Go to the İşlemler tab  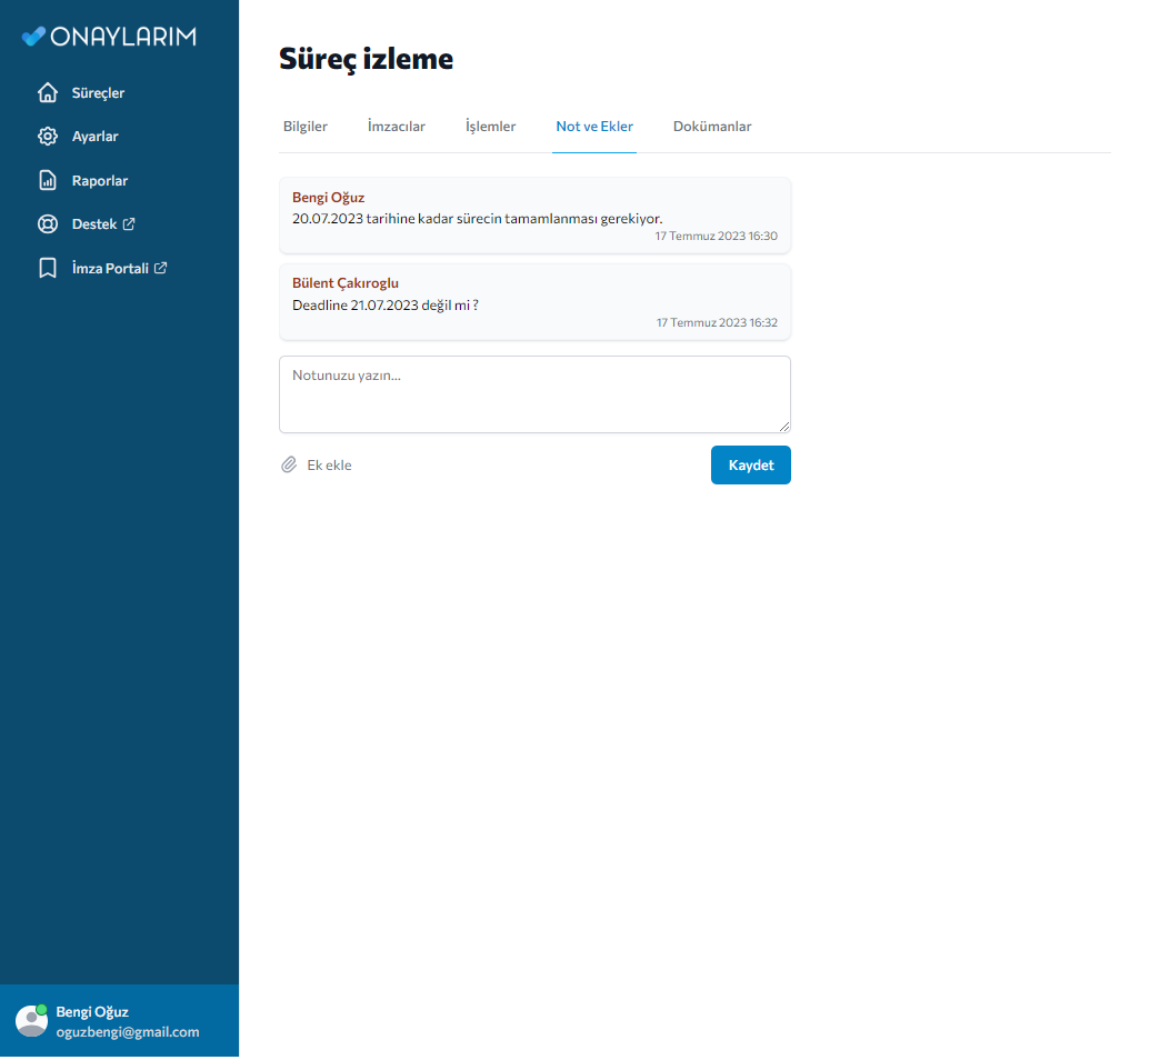(x=490, y=127)
